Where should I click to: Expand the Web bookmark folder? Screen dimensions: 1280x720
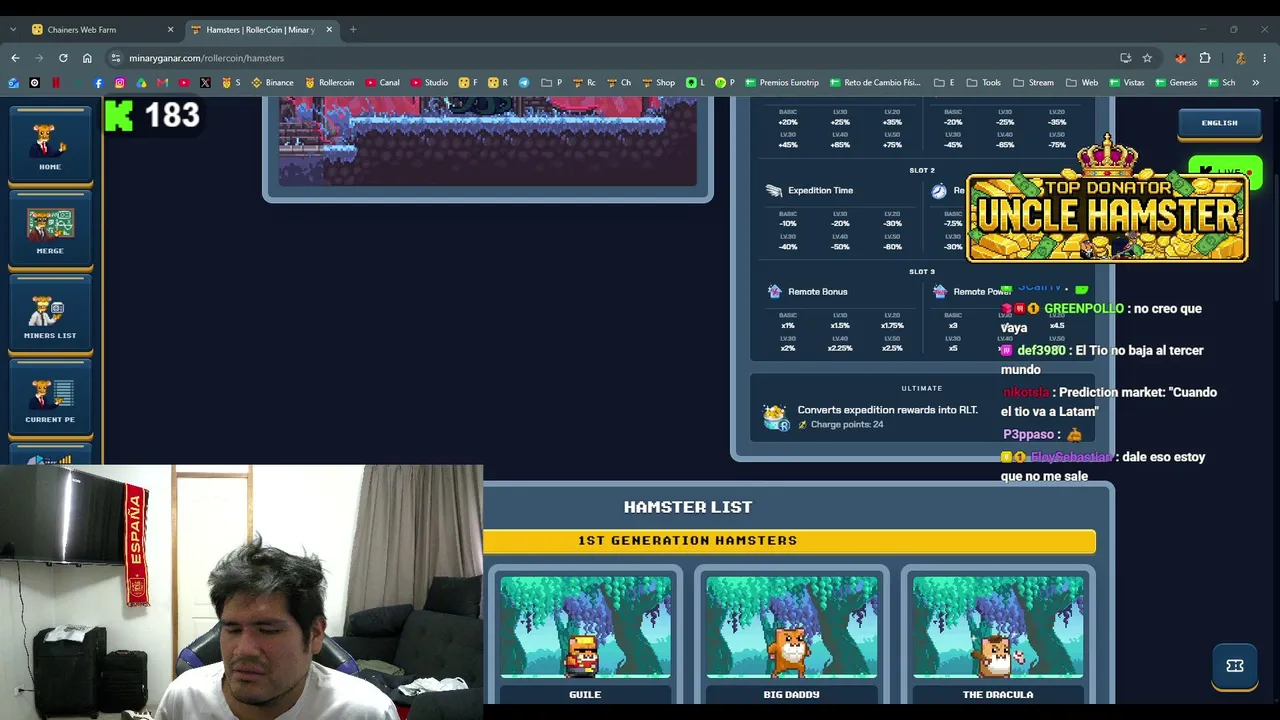(1082, 82)
